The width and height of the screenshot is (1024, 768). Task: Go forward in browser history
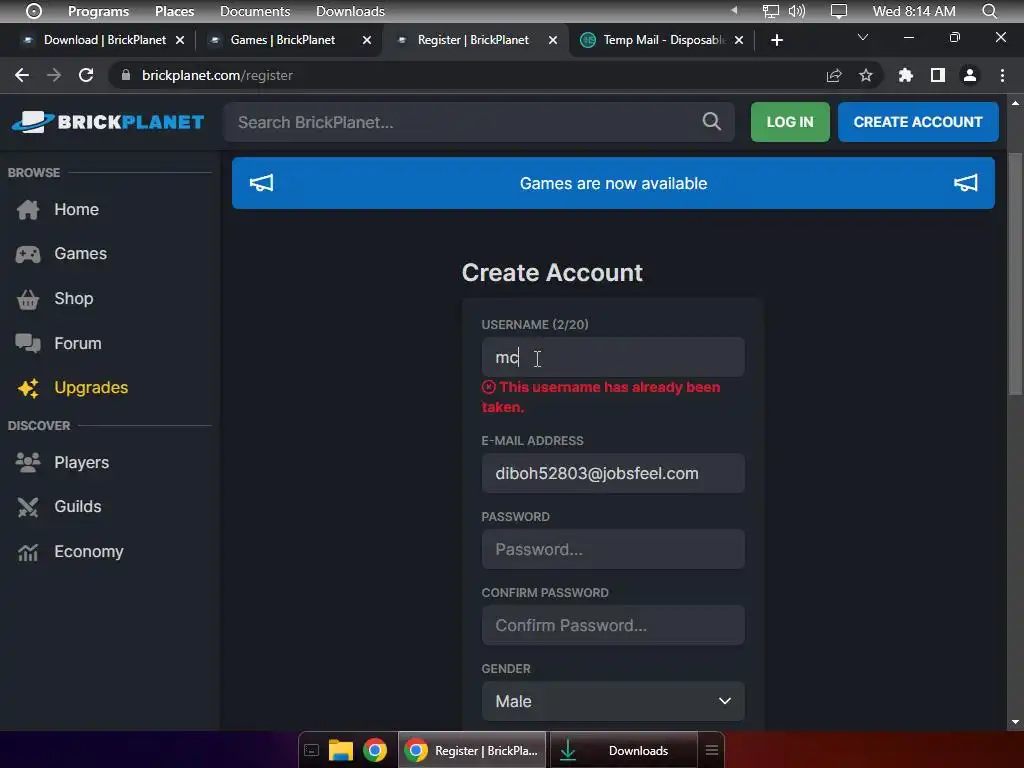(54, 75)
